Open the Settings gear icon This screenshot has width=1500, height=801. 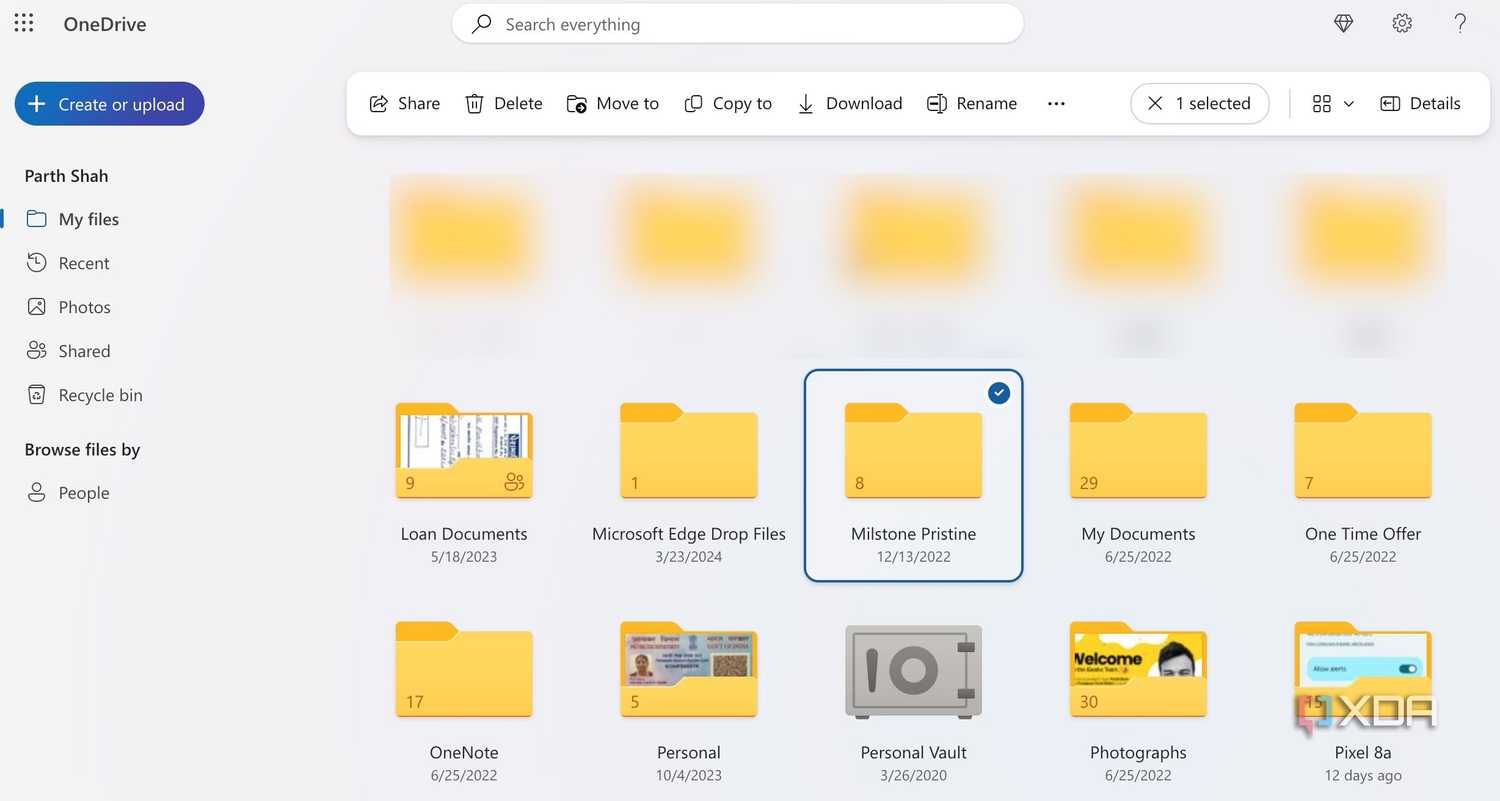[1402, 23]
